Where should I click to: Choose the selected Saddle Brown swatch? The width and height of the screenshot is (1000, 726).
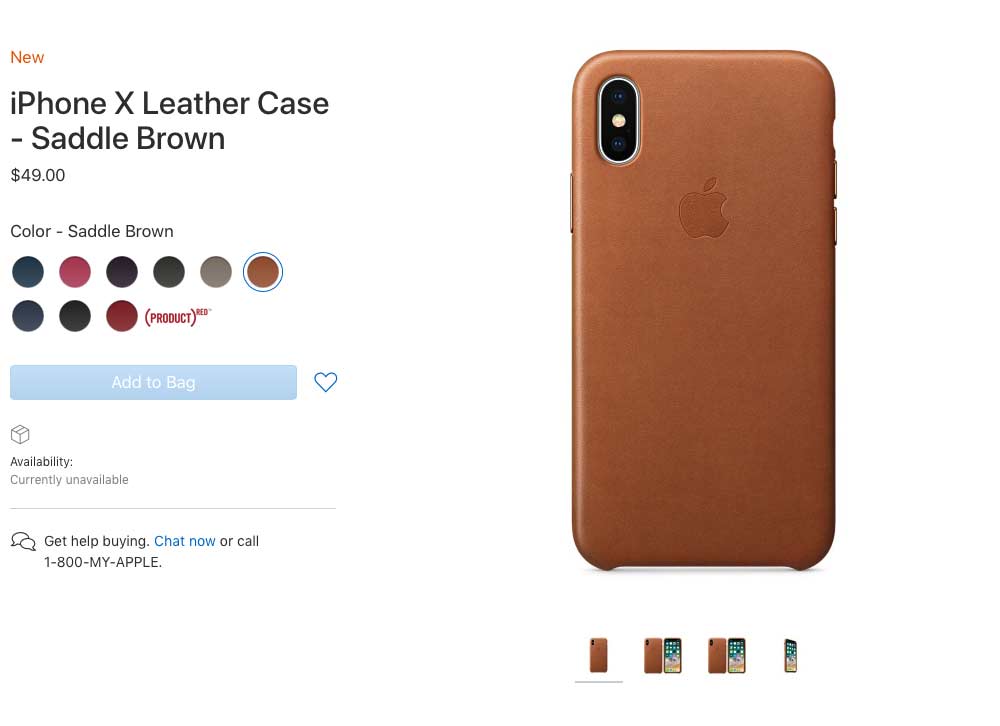[263, 272]
